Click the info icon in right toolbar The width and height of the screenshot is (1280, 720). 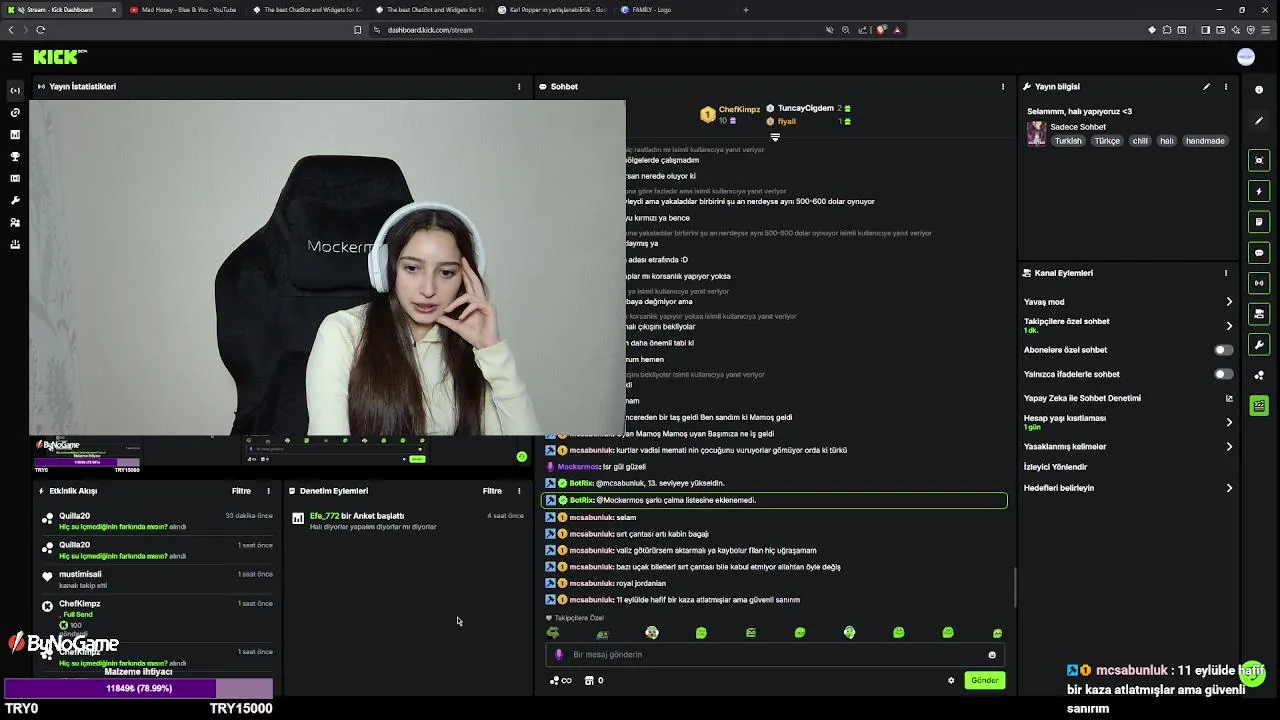tap(1259, 90)
